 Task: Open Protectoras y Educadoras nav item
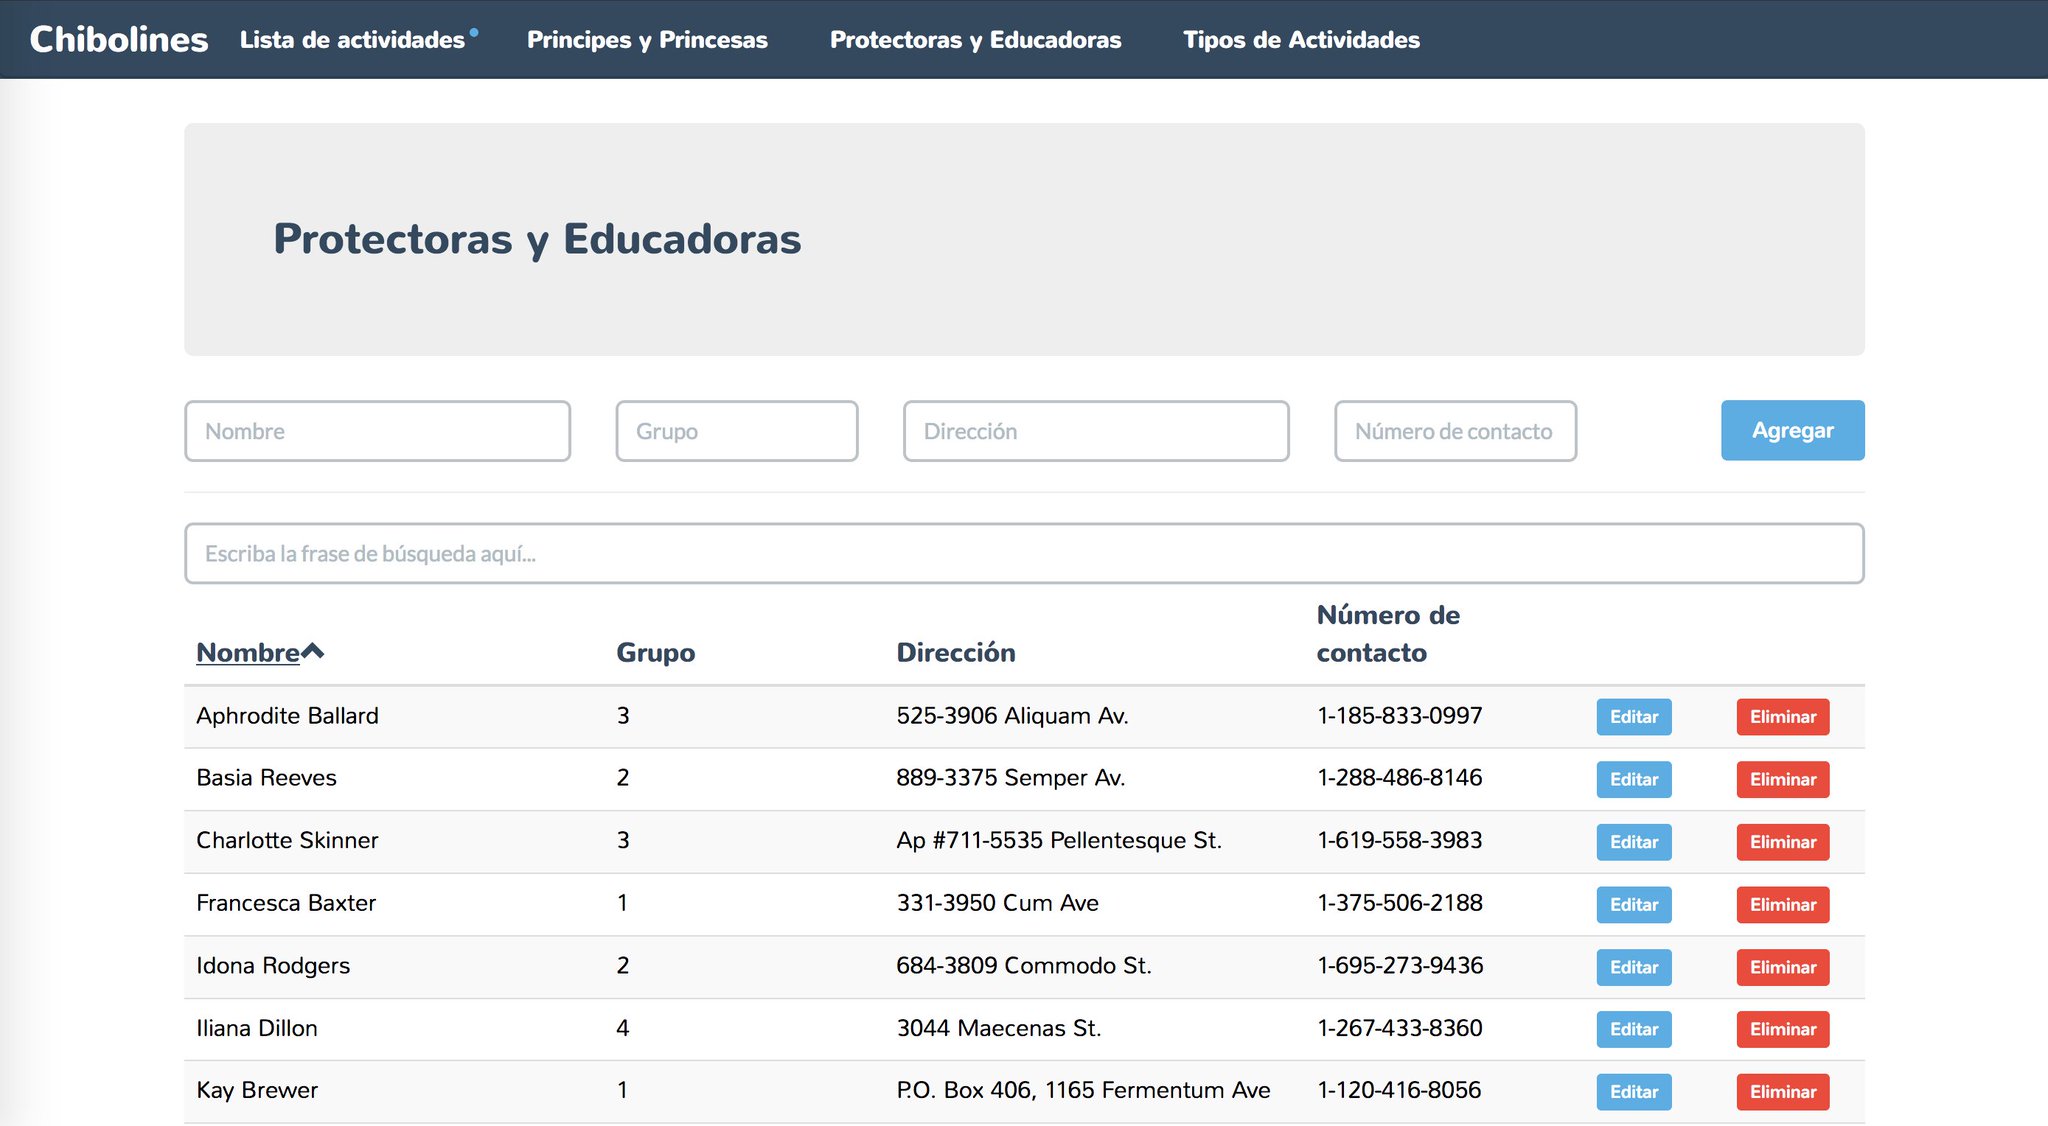coord(975,40)
